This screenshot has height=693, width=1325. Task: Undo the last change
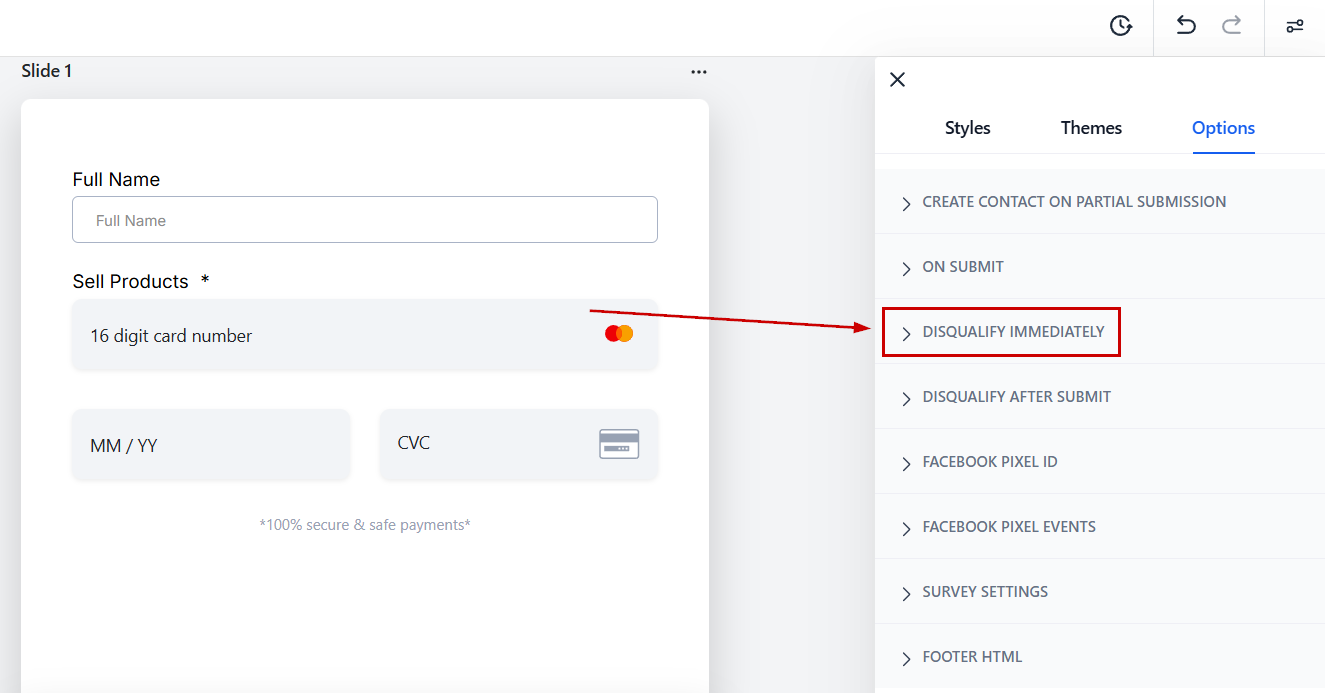1186,25
